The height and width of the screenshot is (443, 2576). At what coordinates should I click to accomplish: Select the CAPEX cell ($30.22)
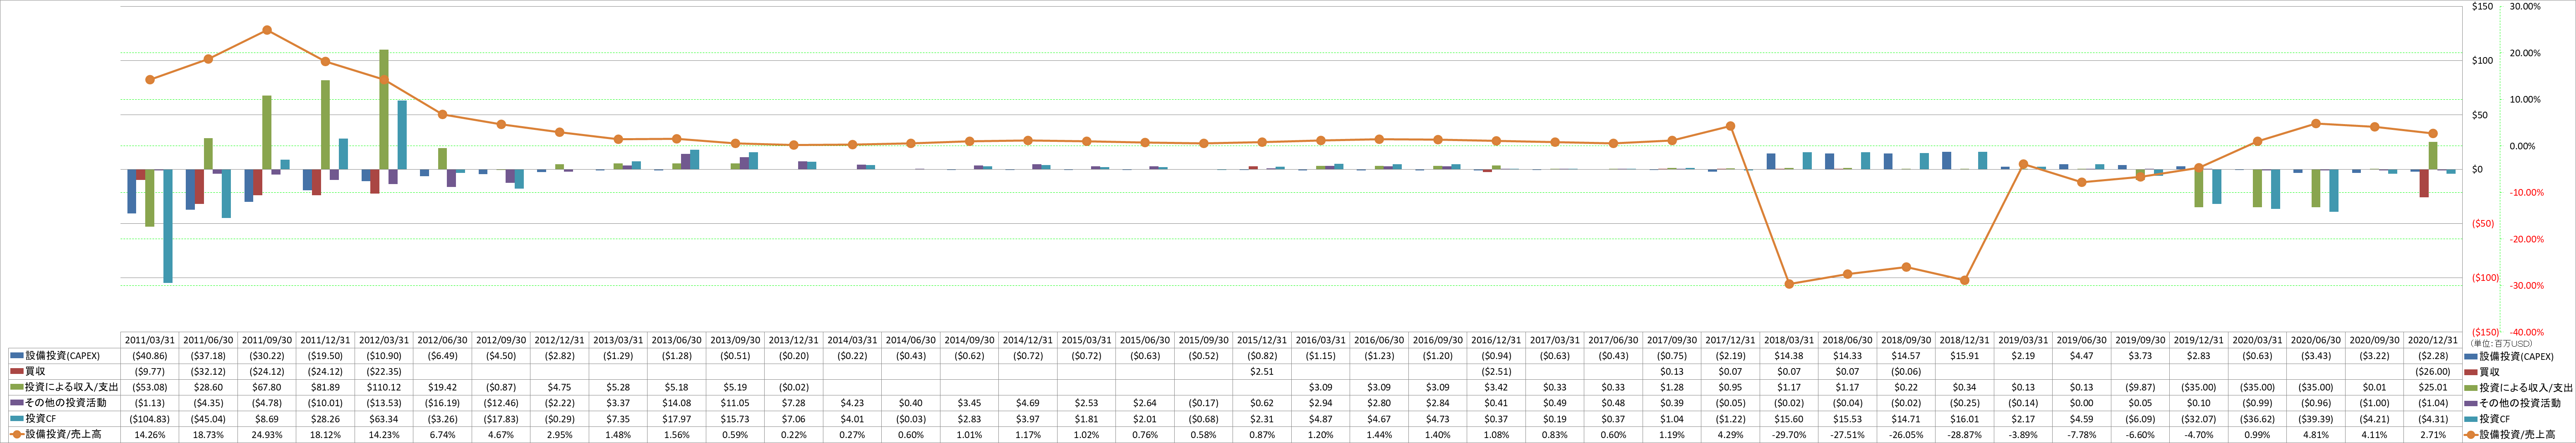click(266, 356)
